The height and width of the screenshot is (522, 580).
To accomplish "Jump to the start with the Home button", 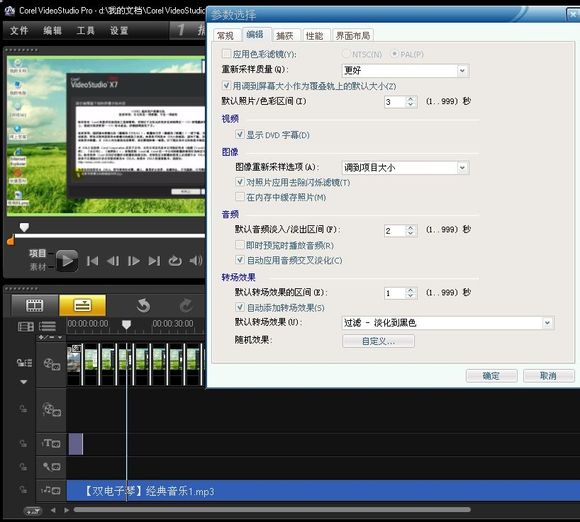I will pos(92,261).
